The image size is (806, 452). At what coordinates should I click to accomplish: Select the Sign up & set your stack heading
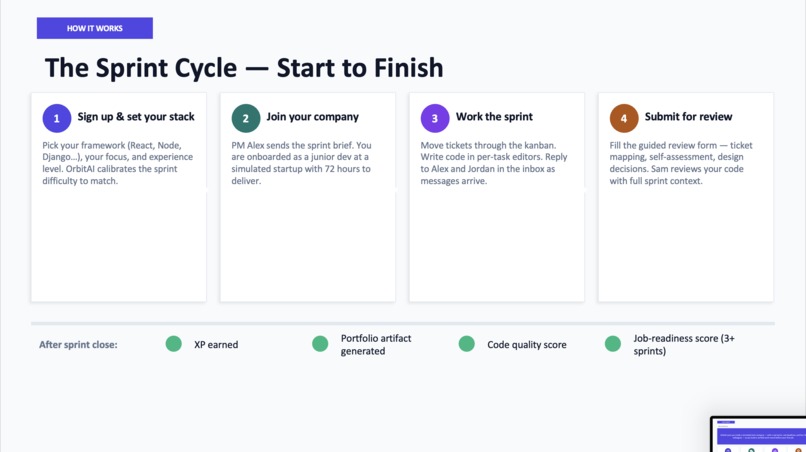coord(136,117)
